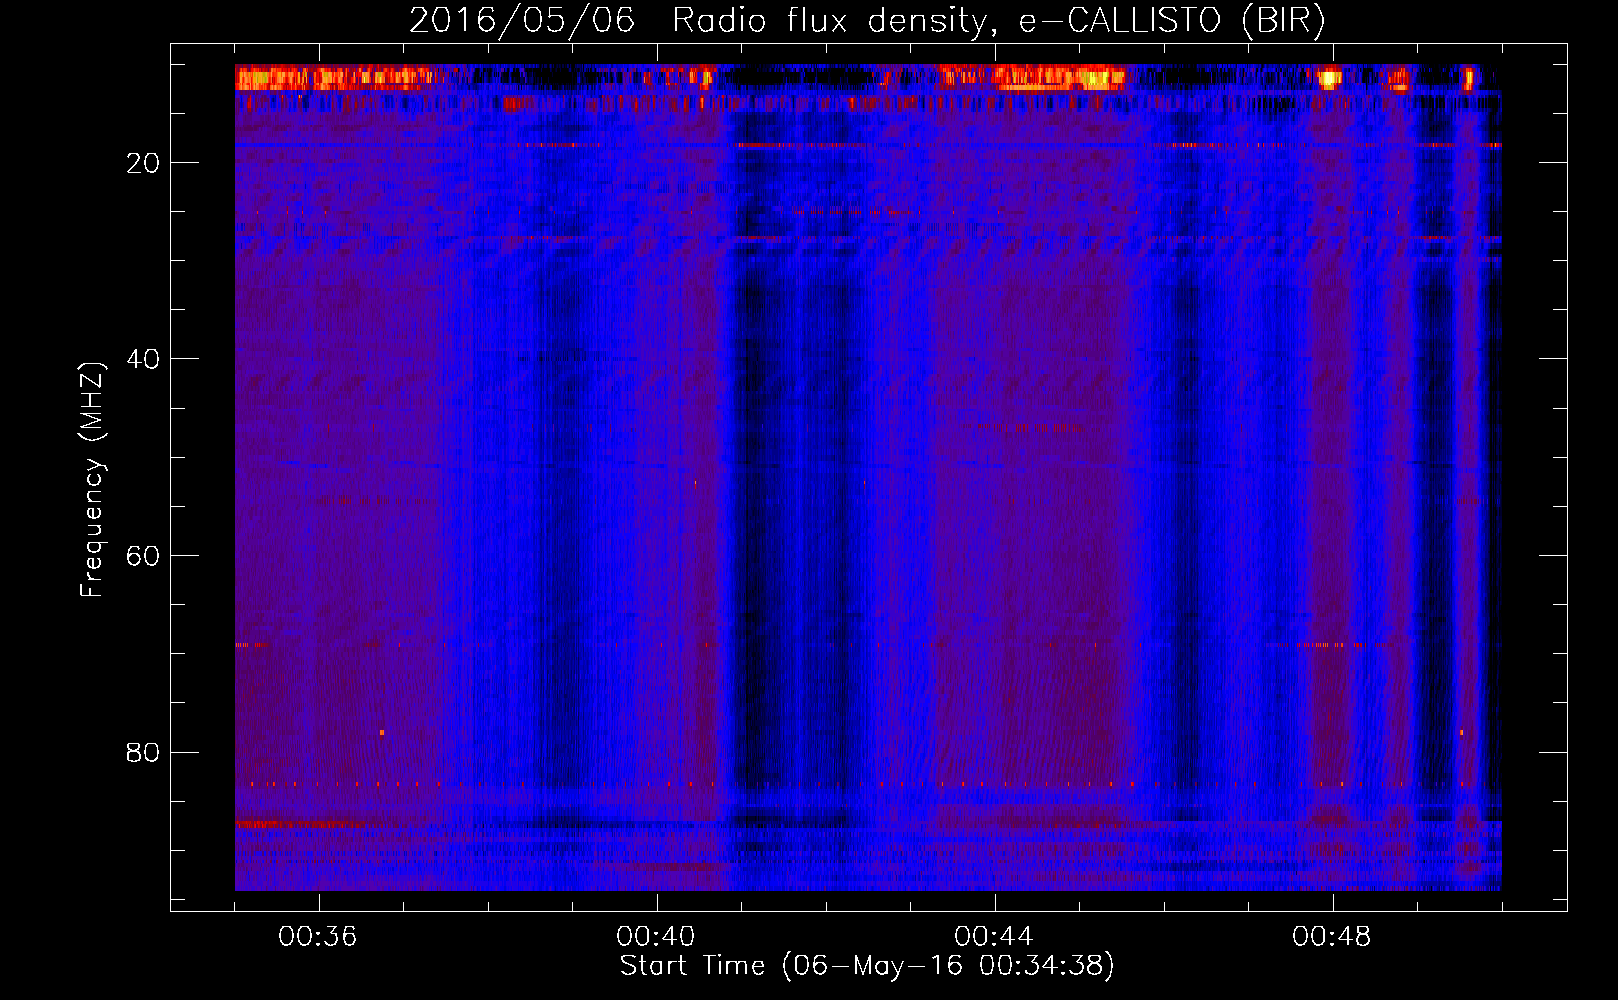The width and height of the screenshot is (1618, 1000).
Task: Click the frequency tick label "60"
Action: pos(144,556)
